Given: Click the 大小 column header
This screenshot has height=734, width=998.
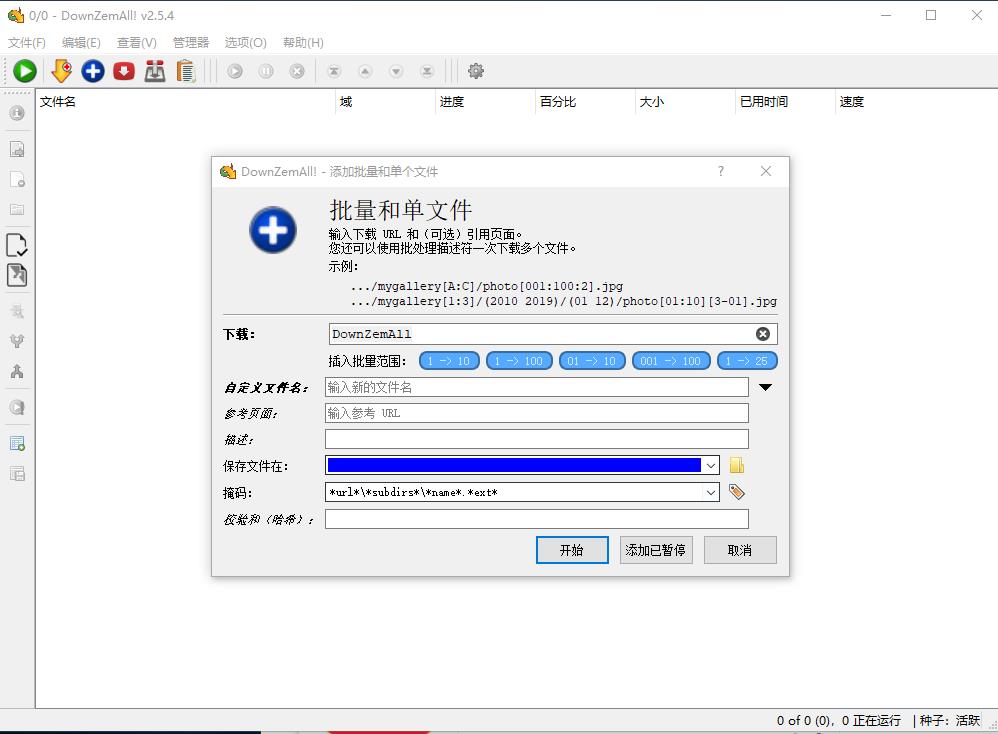Looking at the screenshot, I should 685,102.
